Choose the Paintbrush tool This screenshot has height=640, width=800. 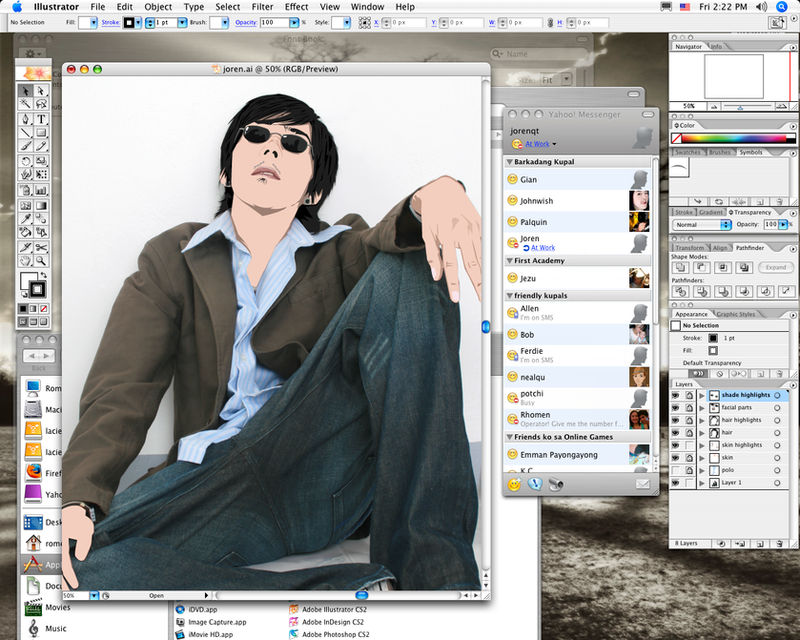[26, 146]
